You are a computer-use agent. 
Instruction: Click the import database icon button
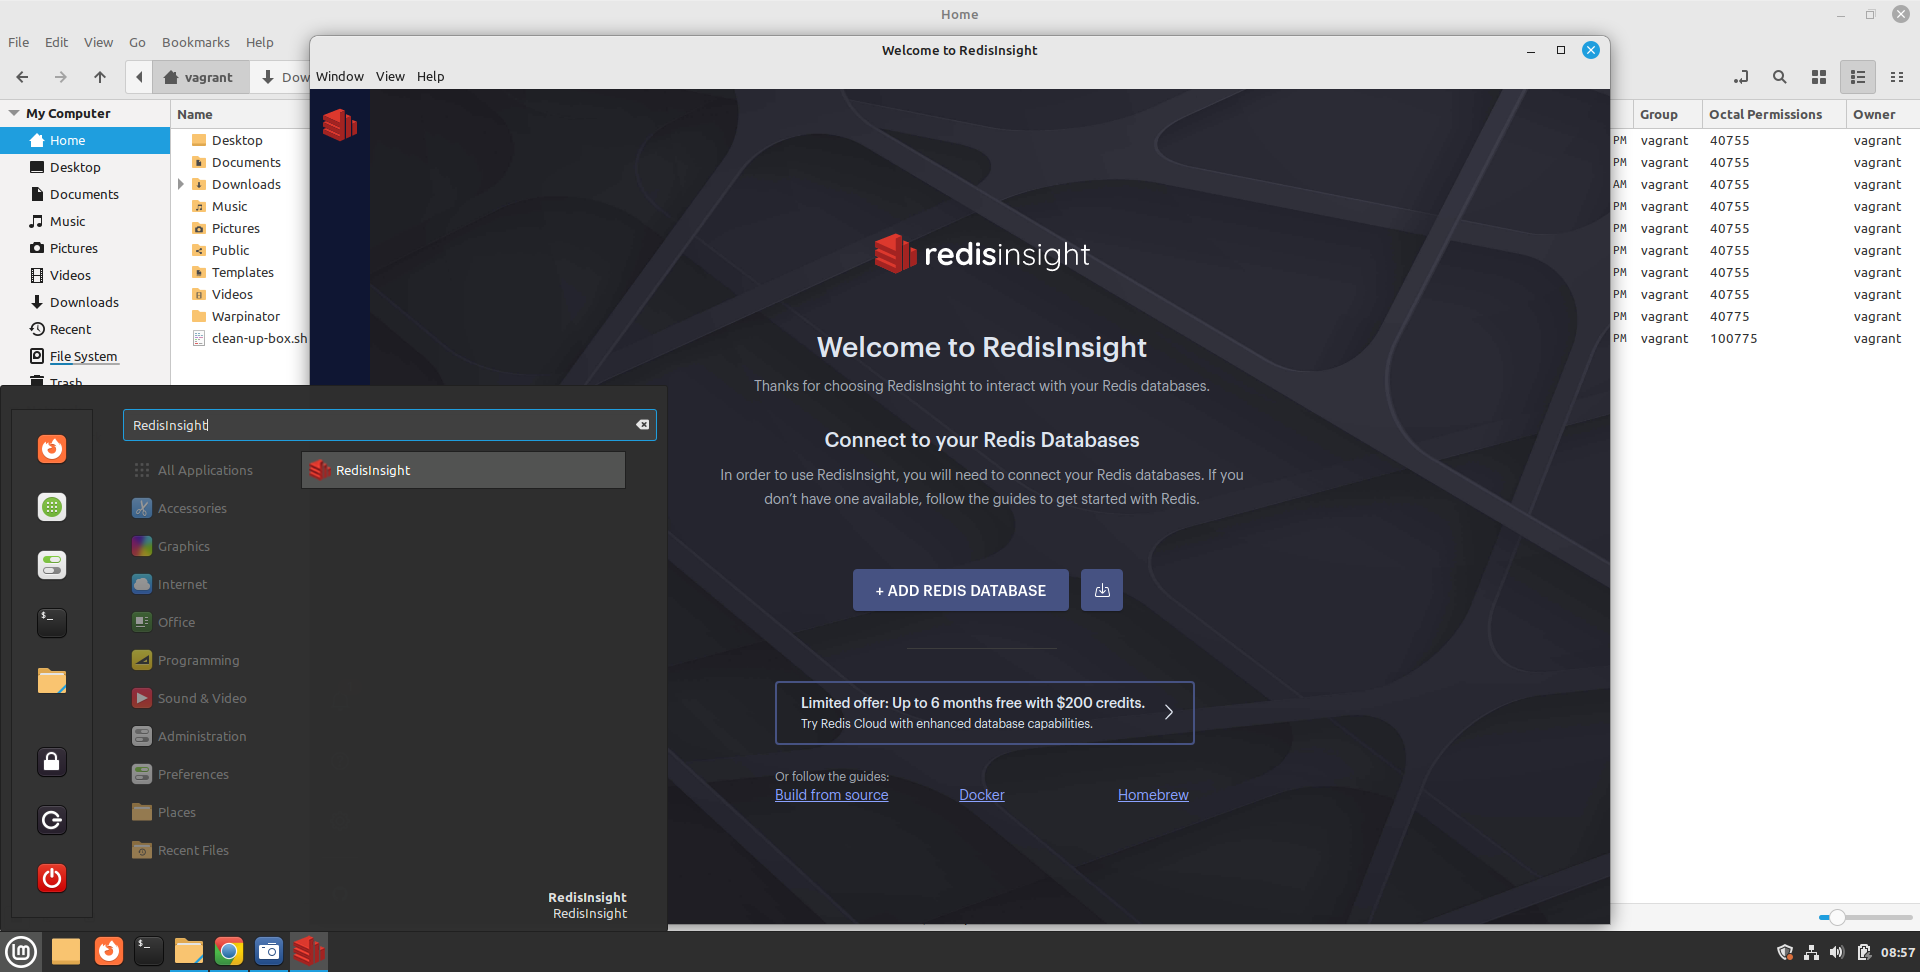[1102, 590]
